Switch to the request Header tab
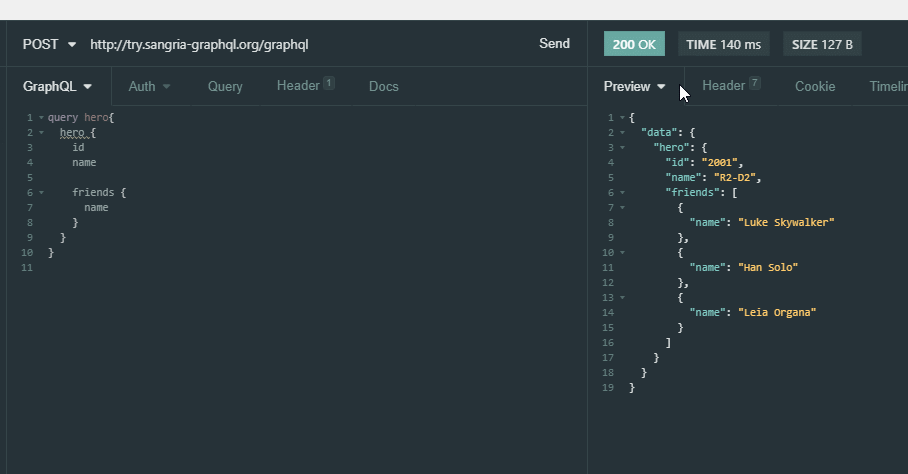The width and height of the screenshot is (908, 474). coord(305,86)
